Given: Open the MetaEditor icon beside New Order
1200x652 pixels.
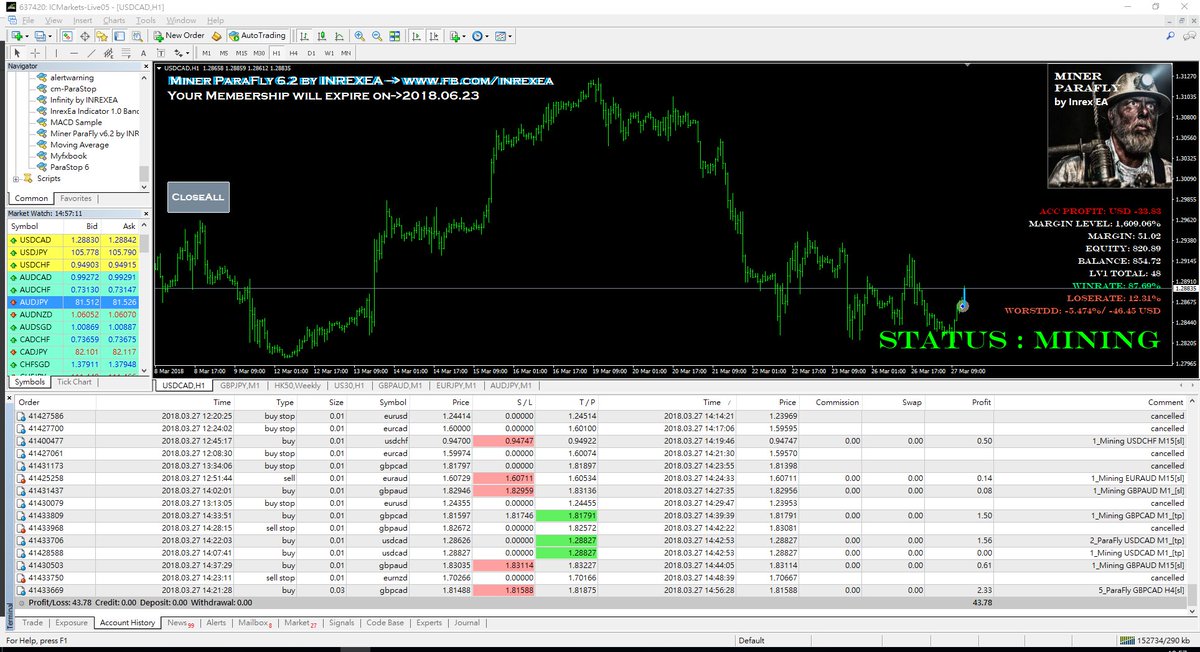Looking at the screenshot, I should 216,35.
